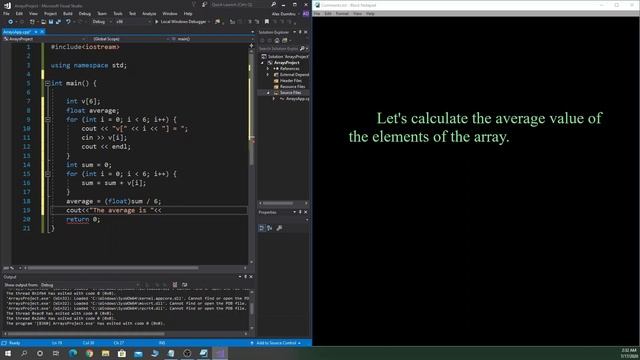Viewport: 640px width, 360px height.
Task: Expand External Dependencies node
Action: 268,75
